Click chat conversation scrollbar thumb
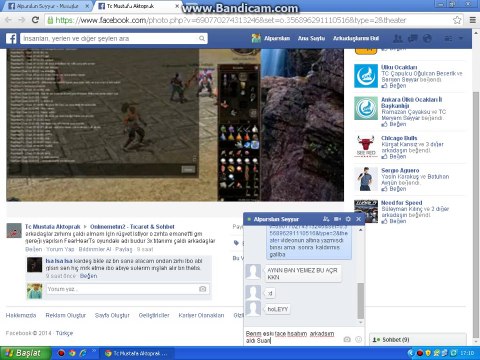 360,301
